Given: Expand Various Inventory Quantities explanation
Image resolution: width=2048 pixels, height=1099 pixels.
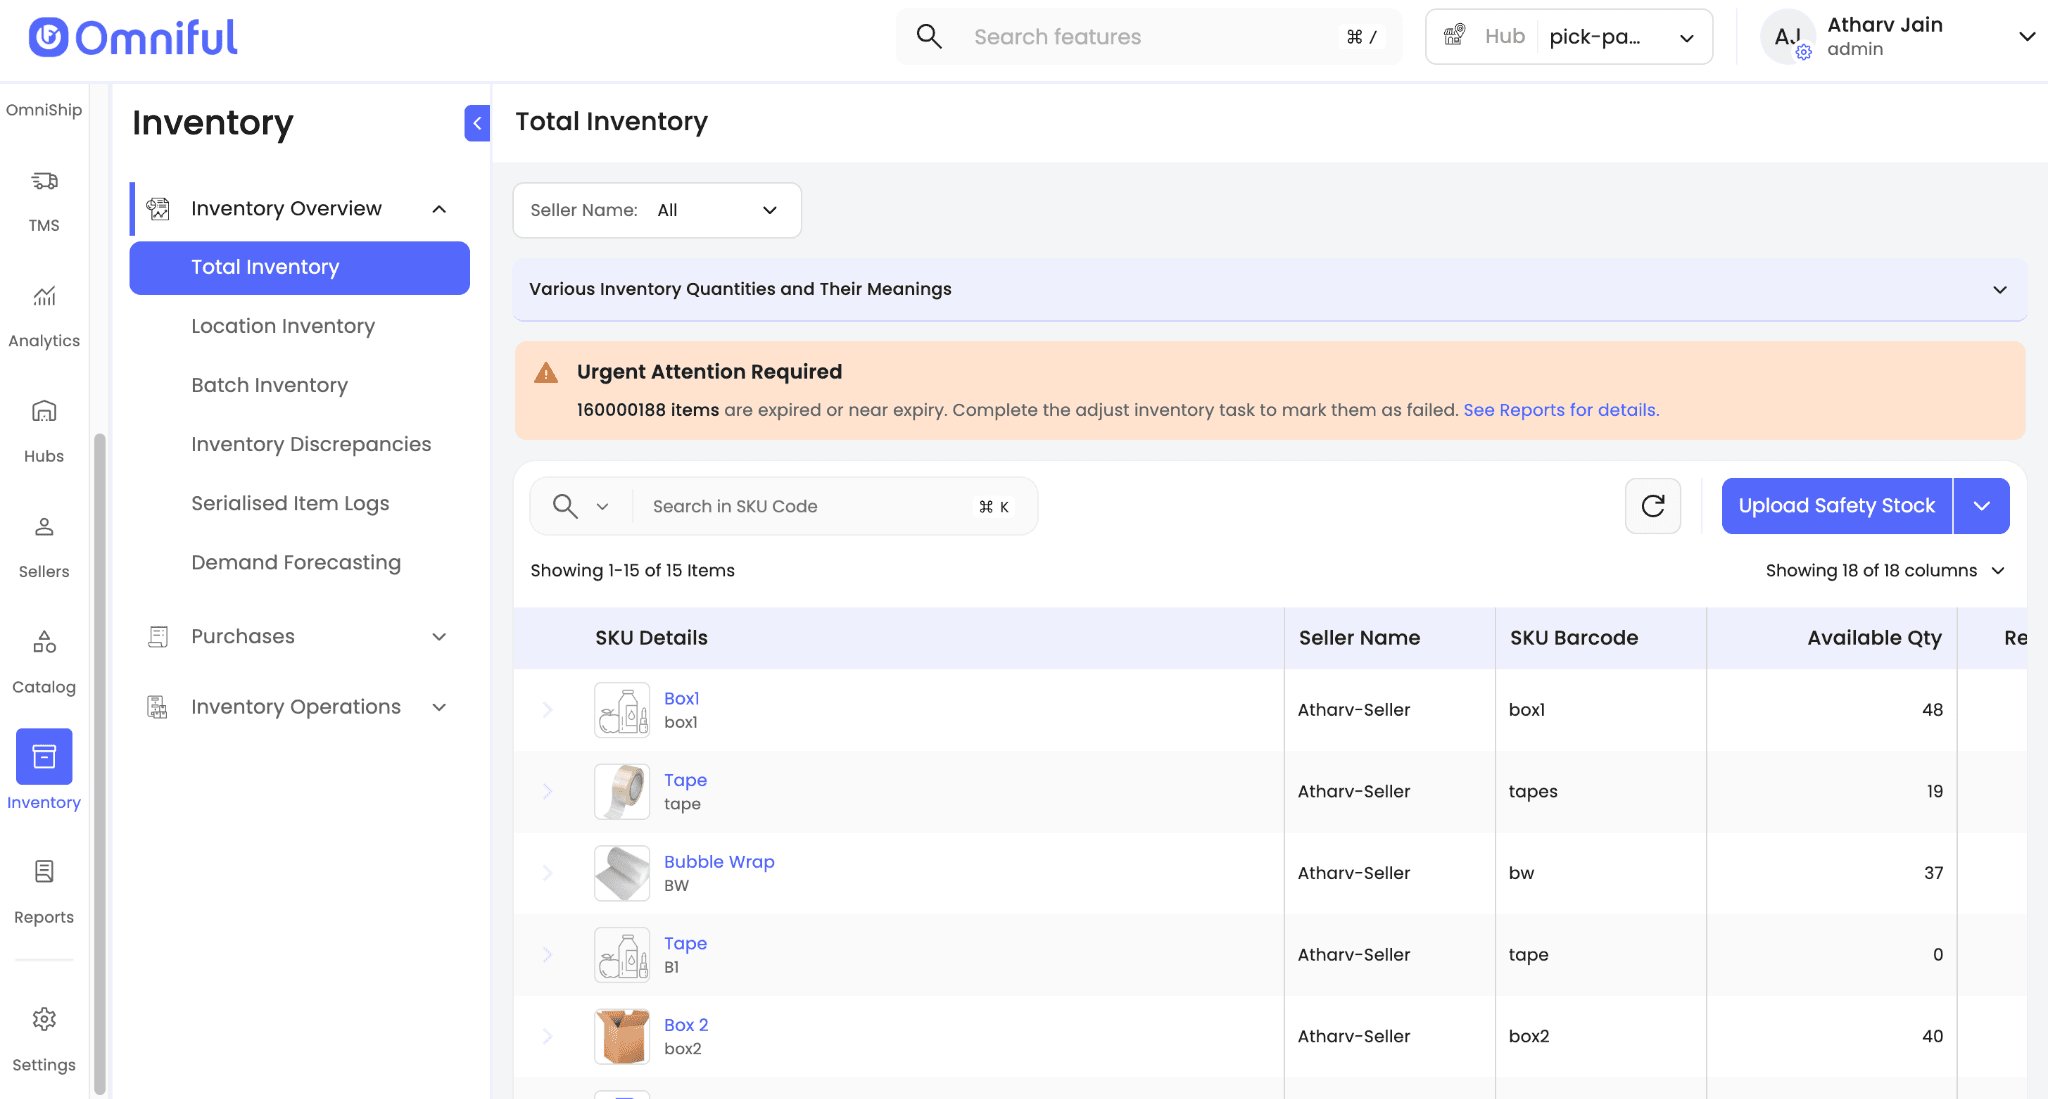Looking at the screenshot, I should [1999, 290].
